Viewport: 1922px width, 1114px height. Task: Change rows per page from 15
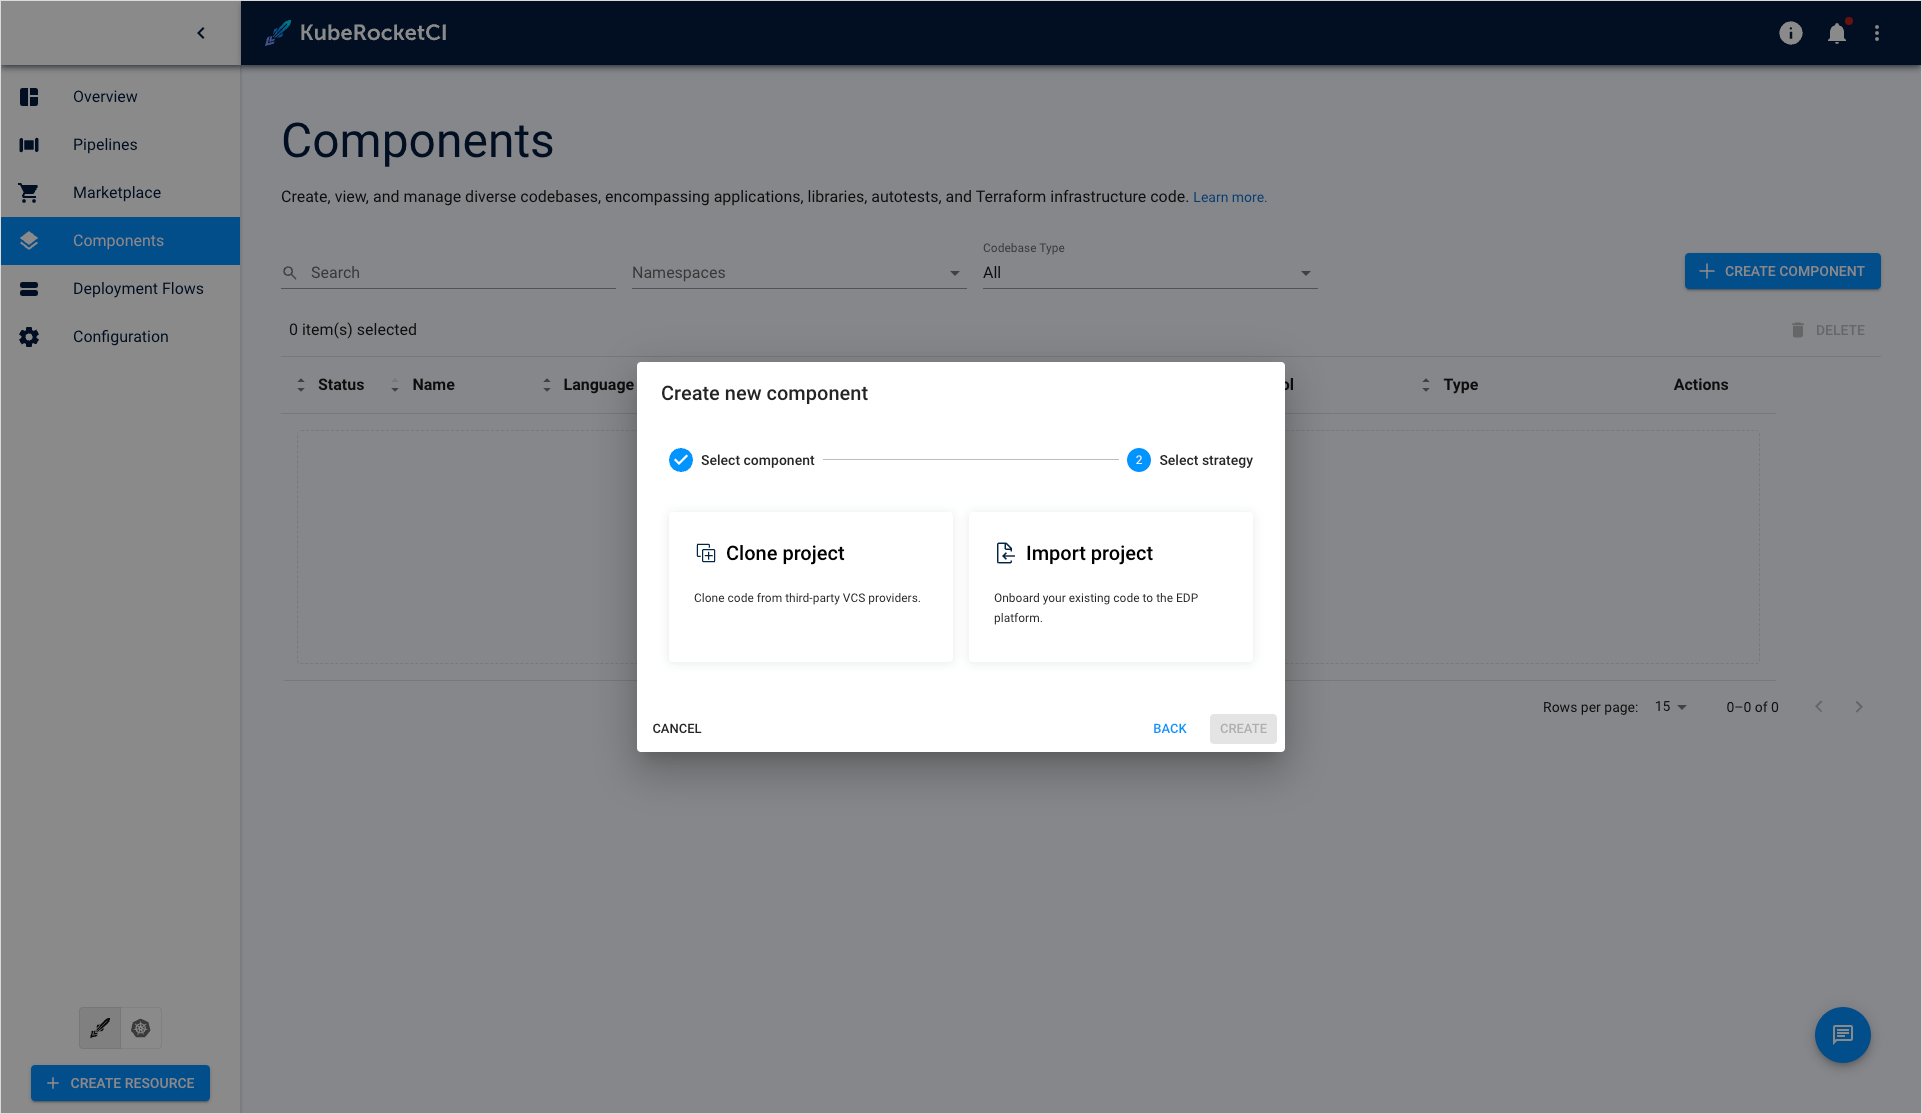(1670, 707)
